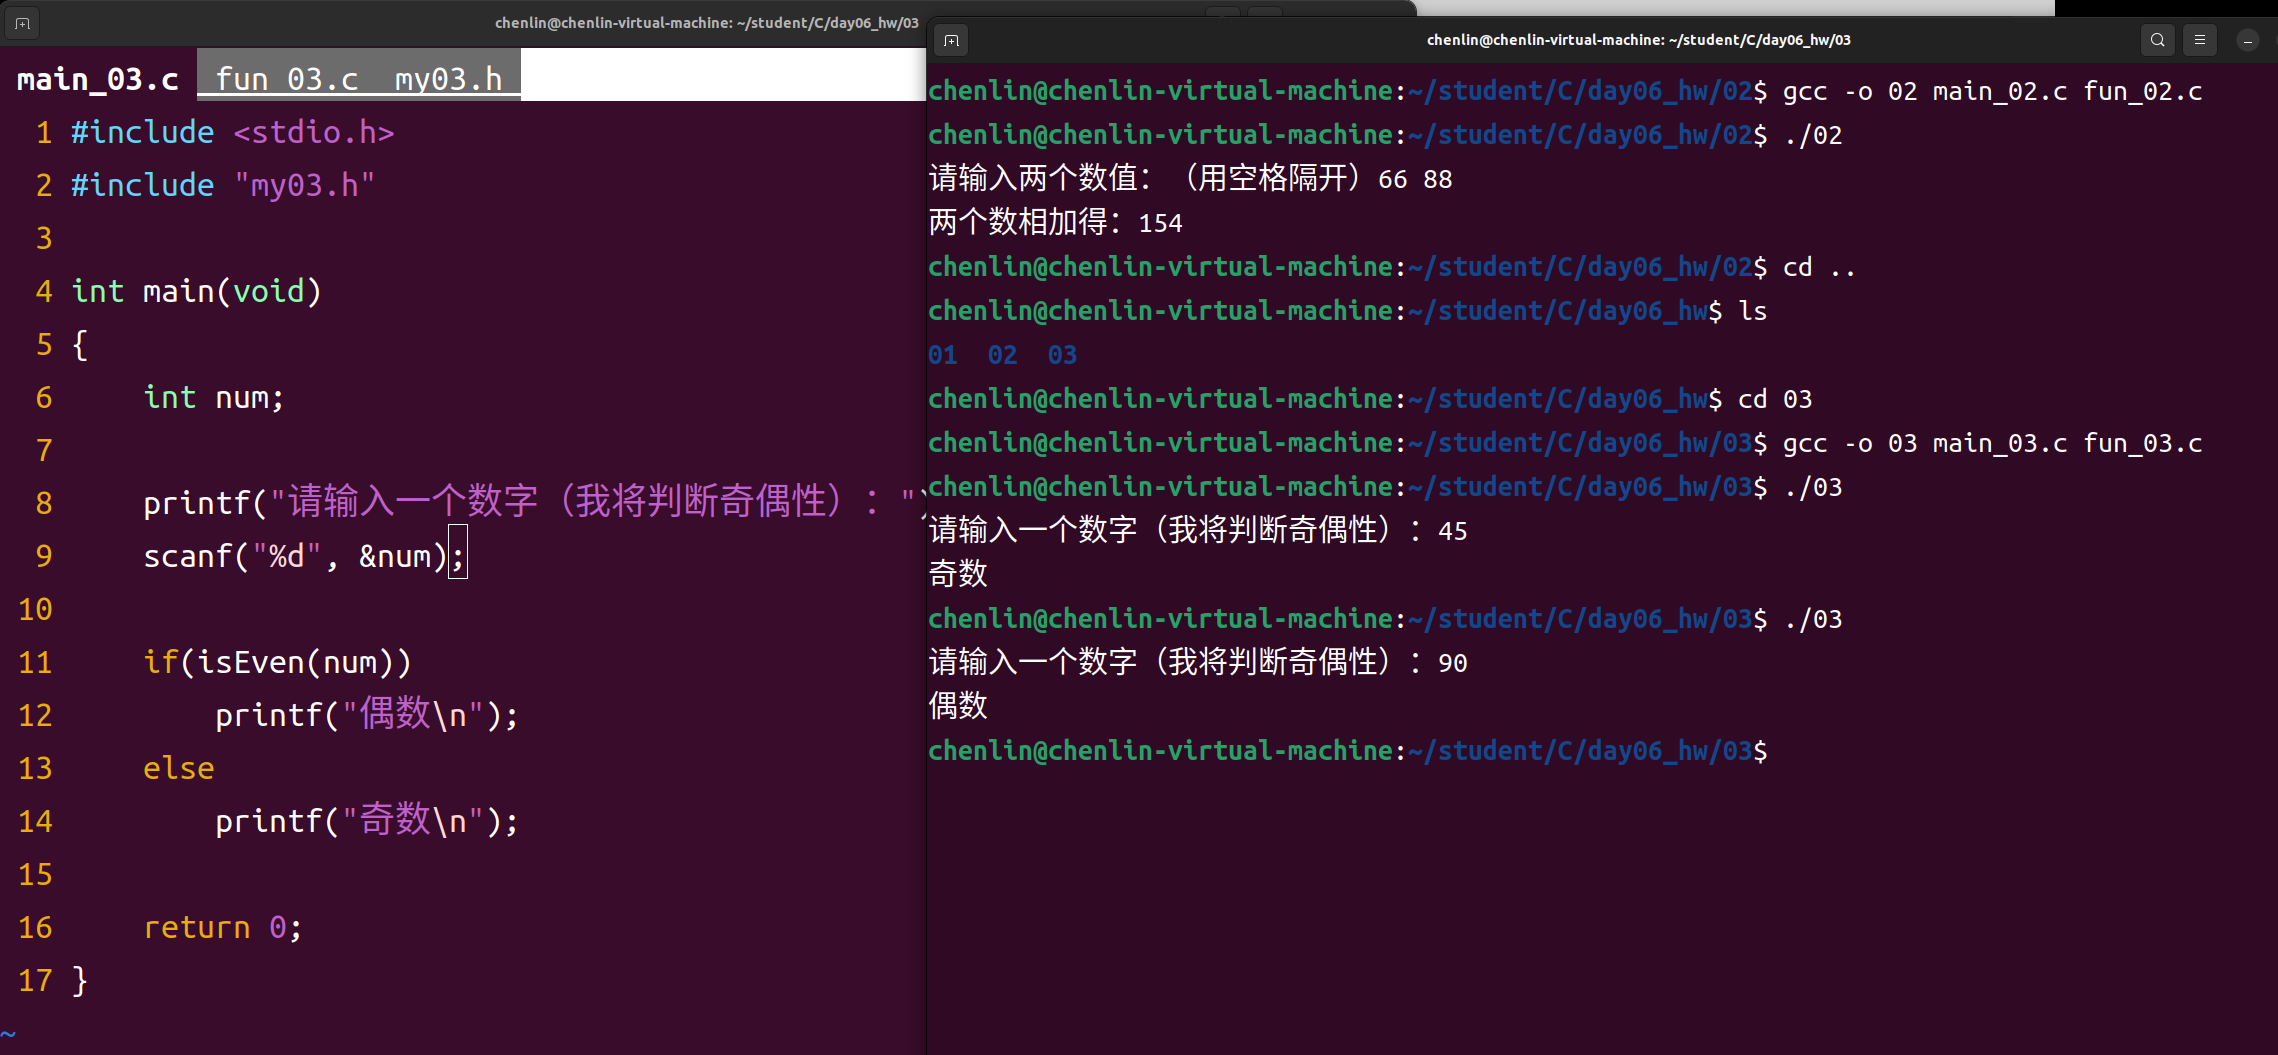Click vim line number 15

click(x=35, y=874)
